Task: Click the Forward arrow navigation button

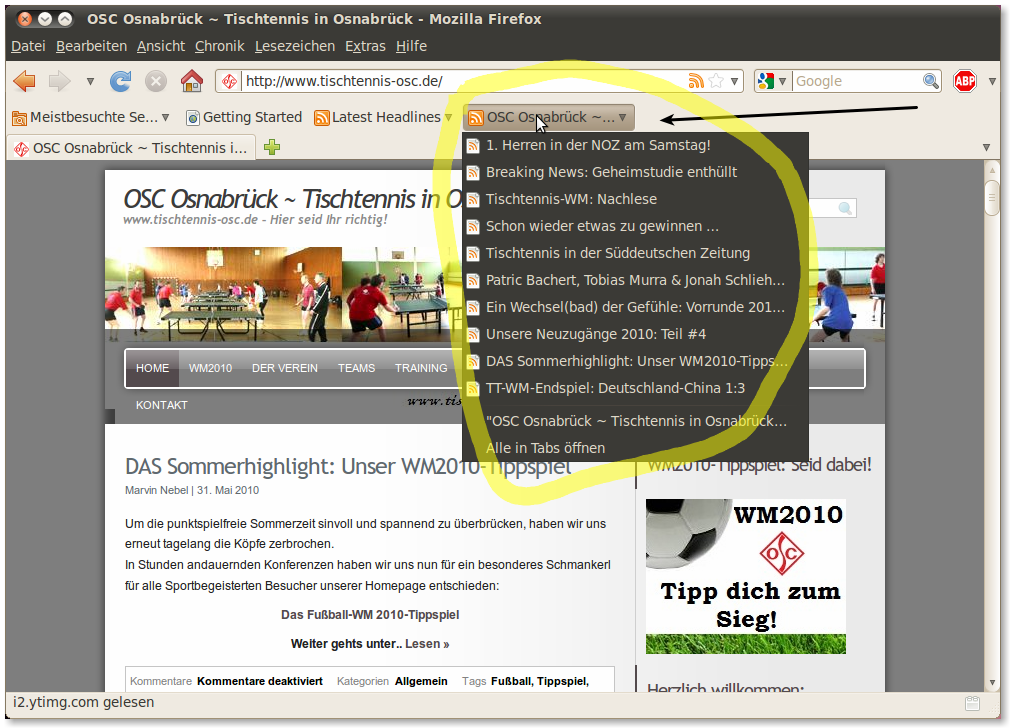Action: pos(60,81)
